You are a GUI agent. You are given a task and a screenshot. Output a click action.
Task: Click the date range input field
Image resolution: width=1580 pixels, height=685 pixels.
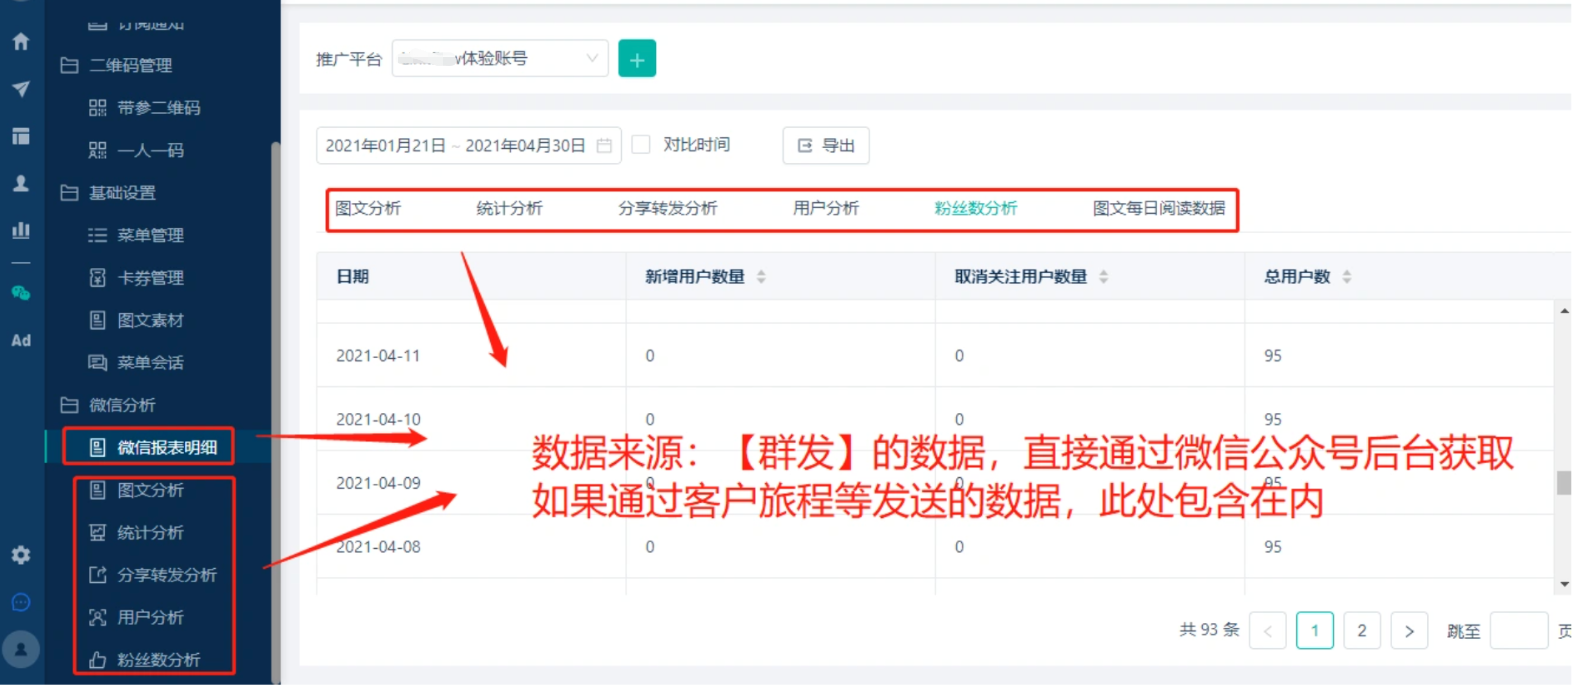[x=469, y=146]
